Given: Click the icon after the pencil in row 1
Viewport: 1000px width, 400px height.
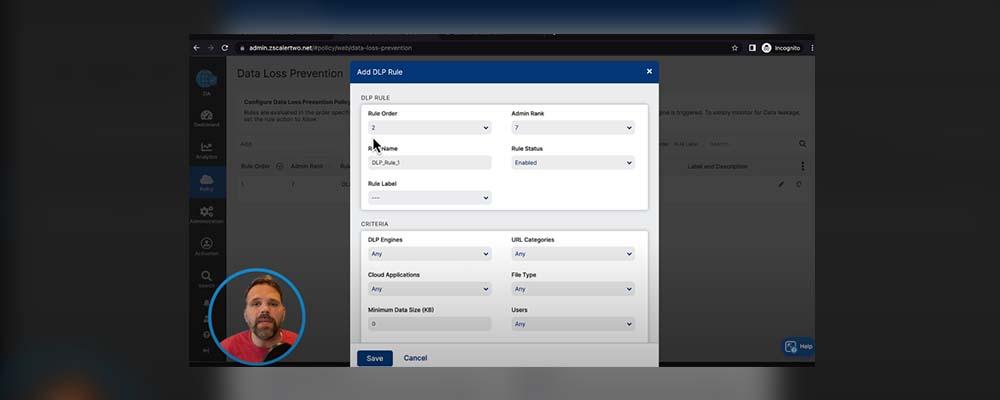Looking at the screenshot, I should point(798,184).
